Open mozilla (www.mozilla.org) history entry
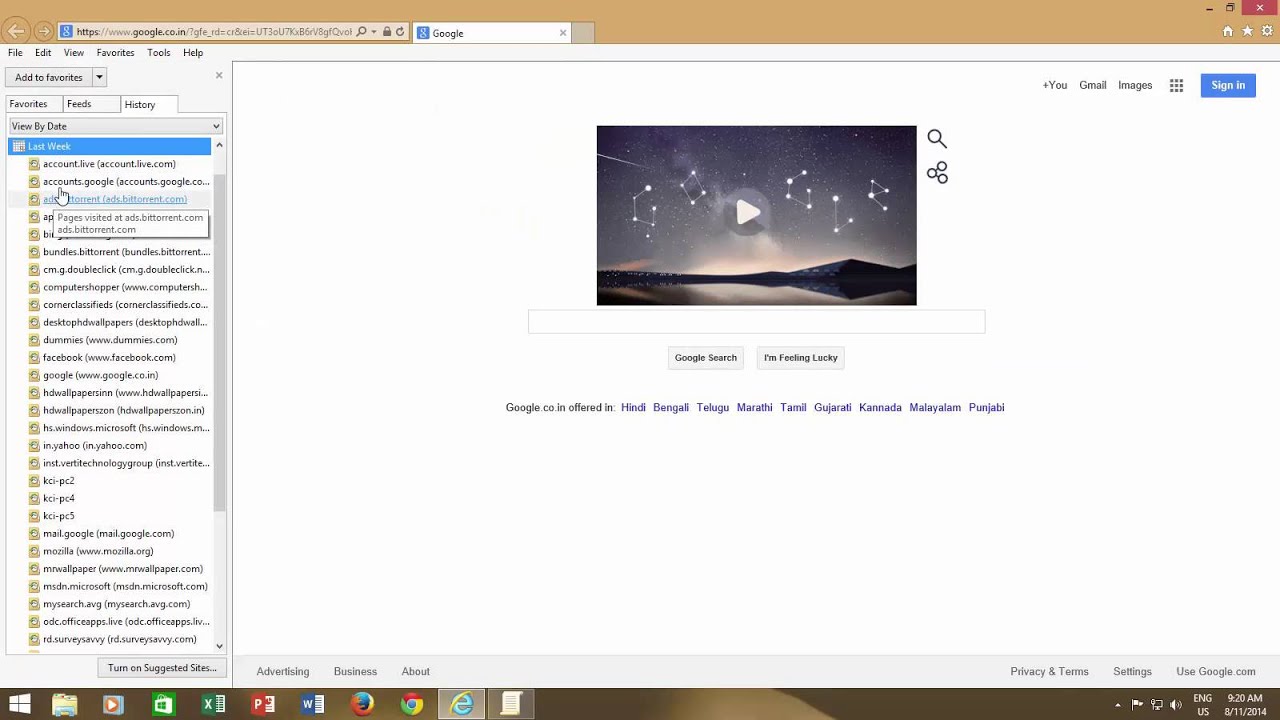 [98, 551]
